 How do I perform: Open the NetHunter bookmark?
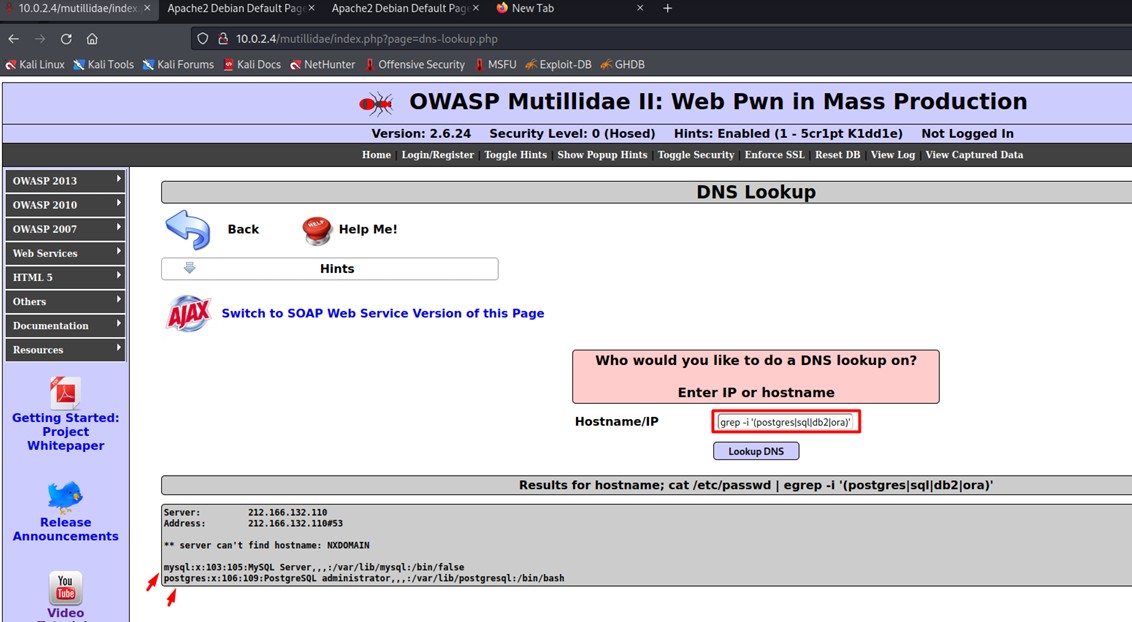(x=323, y=65)
